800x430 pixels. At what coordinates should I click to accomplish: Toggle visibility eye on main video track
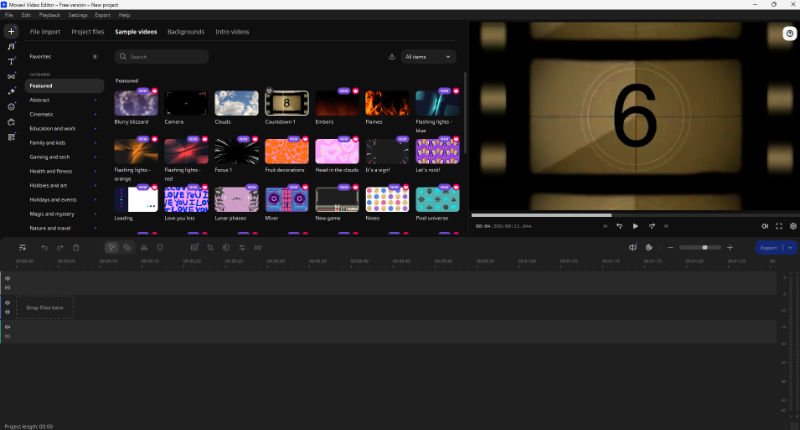[8, 302]
